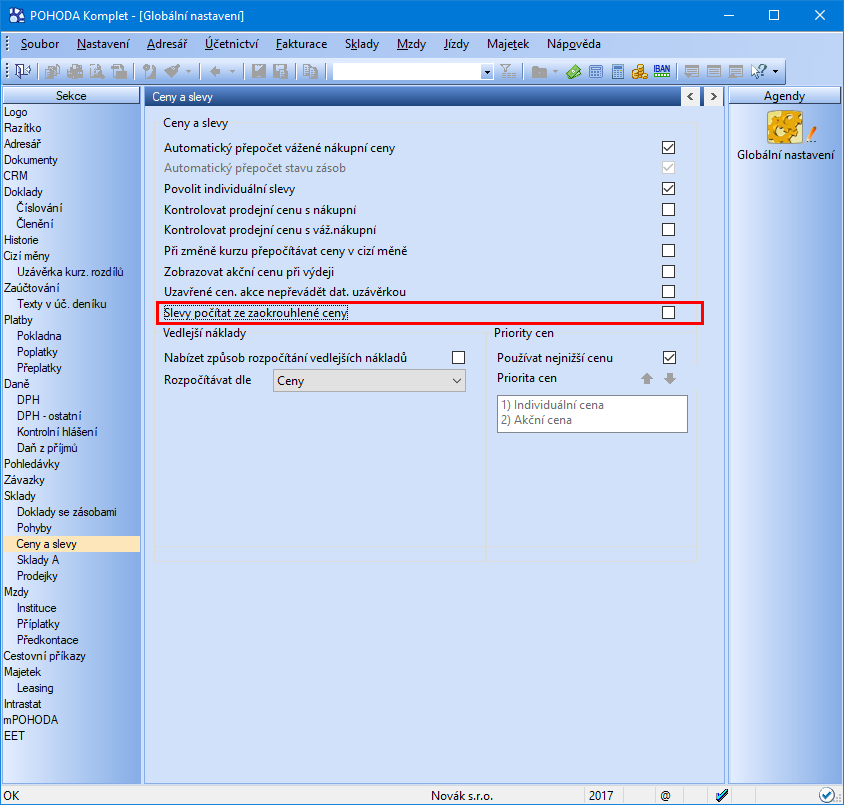Click the first calculator toolbar icon
This screenshot has width=844, height=805.
tap(596, 72)
